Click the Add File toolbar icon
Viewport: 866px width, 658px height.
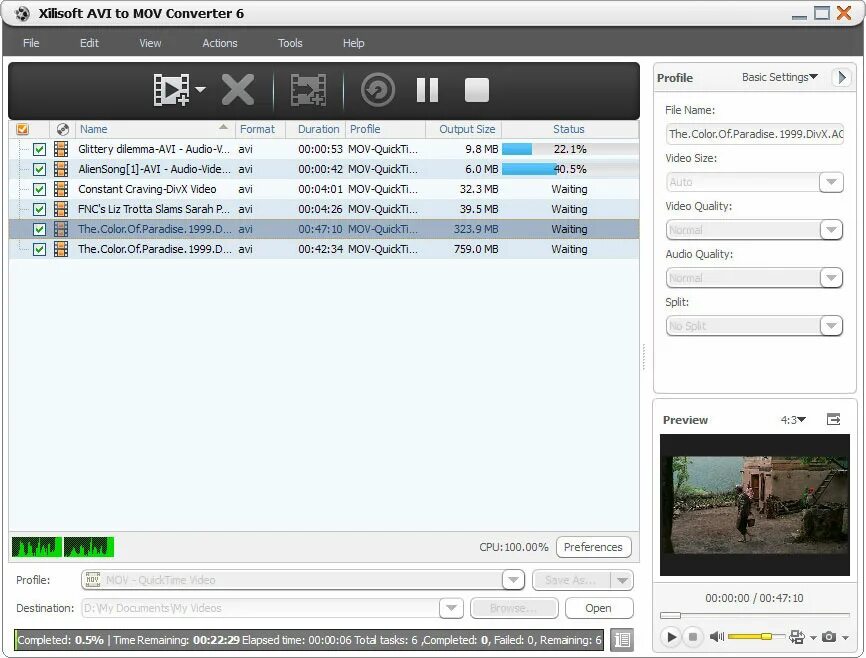171,90
